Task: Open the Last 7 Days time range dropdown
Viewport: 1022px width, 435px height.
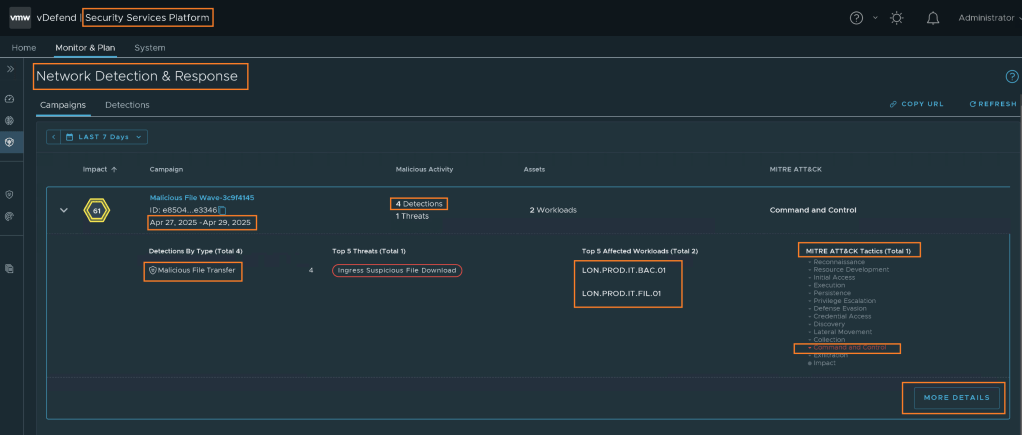Action: (x=104, y=137)
